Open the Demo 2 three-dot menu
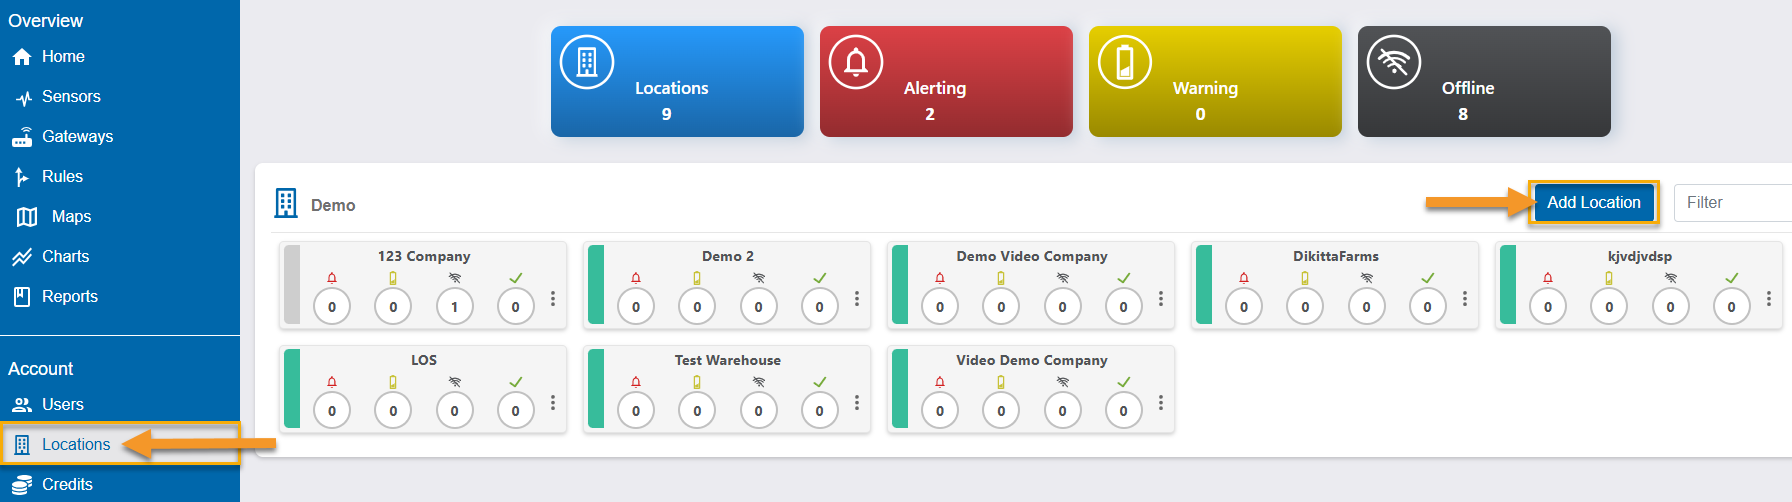Screen dimensions: 1792x502 [857, 298]
